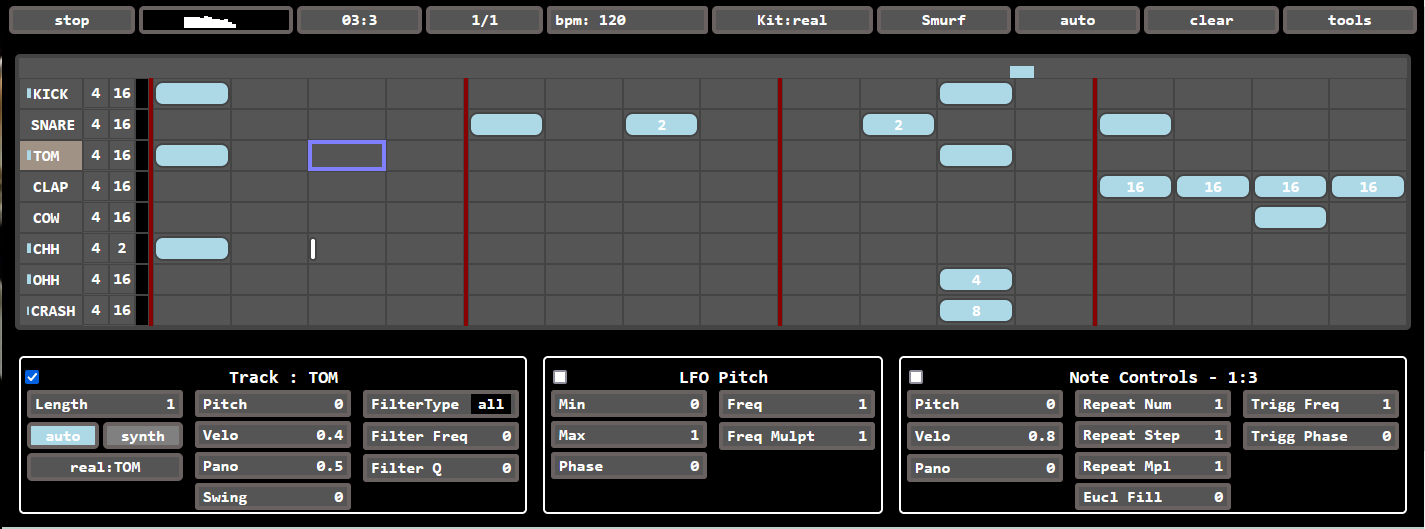The image size is (1425, 529).
Task: Click the OHH note labeled 4
Action: [x=976, y=280]
